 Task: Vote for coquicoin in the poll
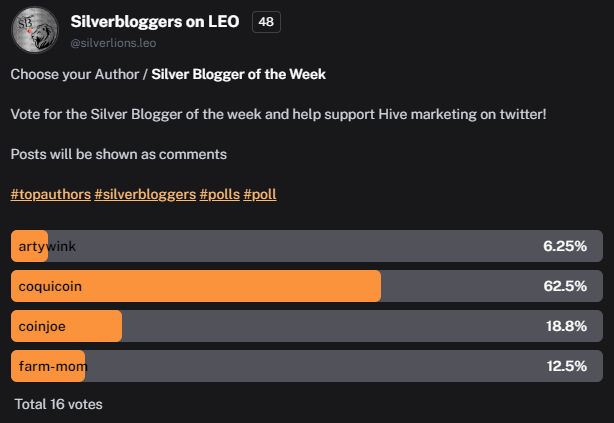point(307,286)
